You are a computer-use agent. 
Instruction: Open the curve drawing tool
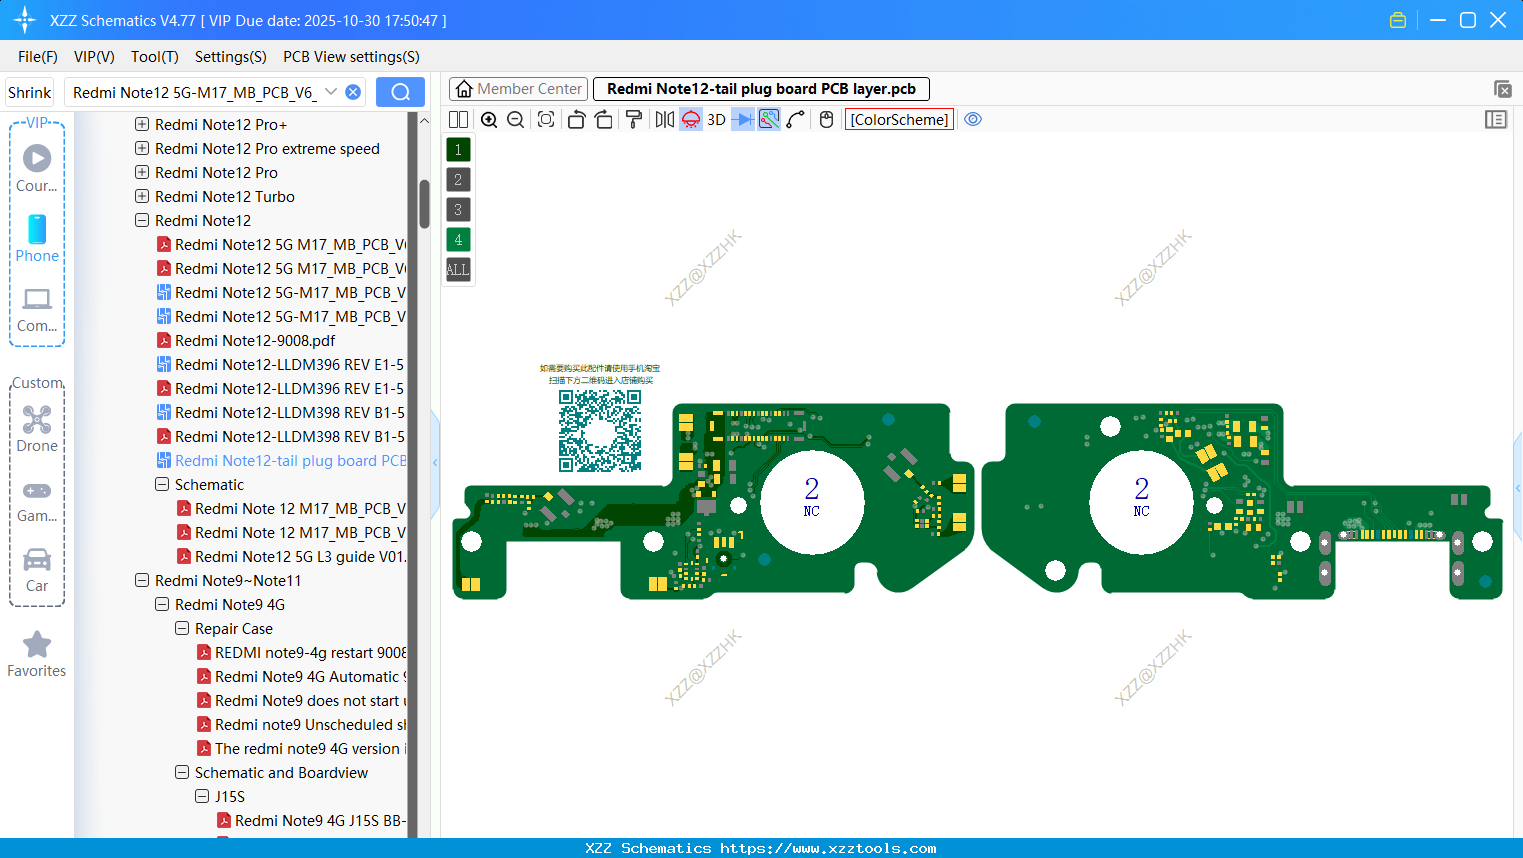793,119
